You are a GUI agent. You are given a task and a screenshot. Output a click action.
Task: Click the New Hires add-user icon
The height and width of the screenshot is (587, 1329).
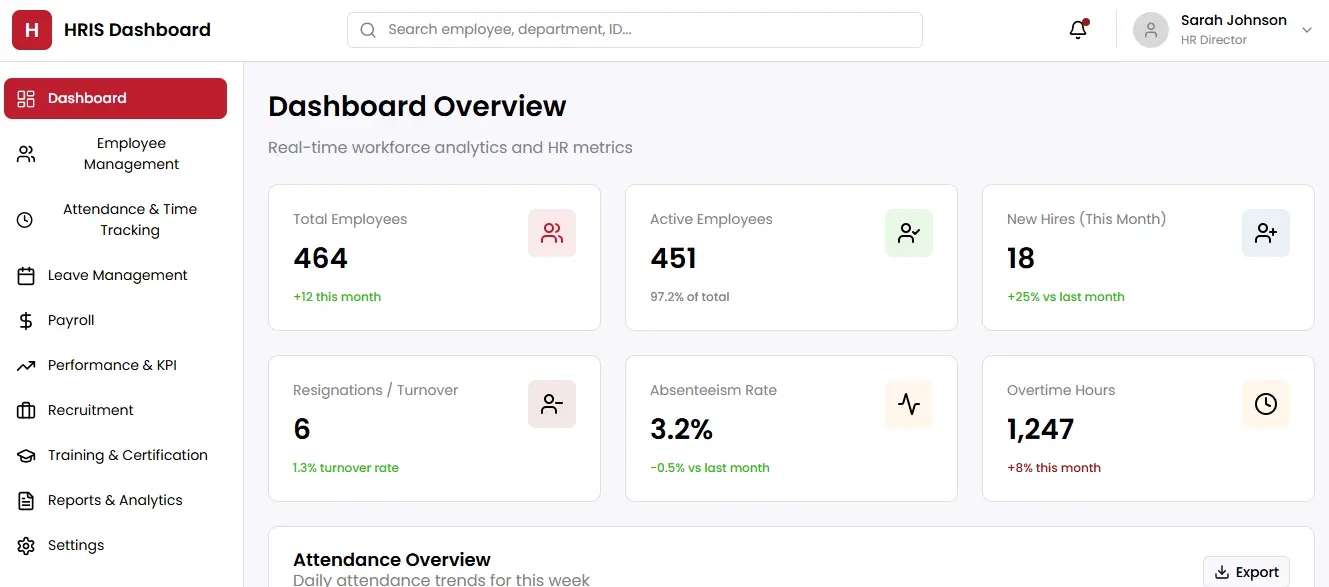click(1266, 233)
